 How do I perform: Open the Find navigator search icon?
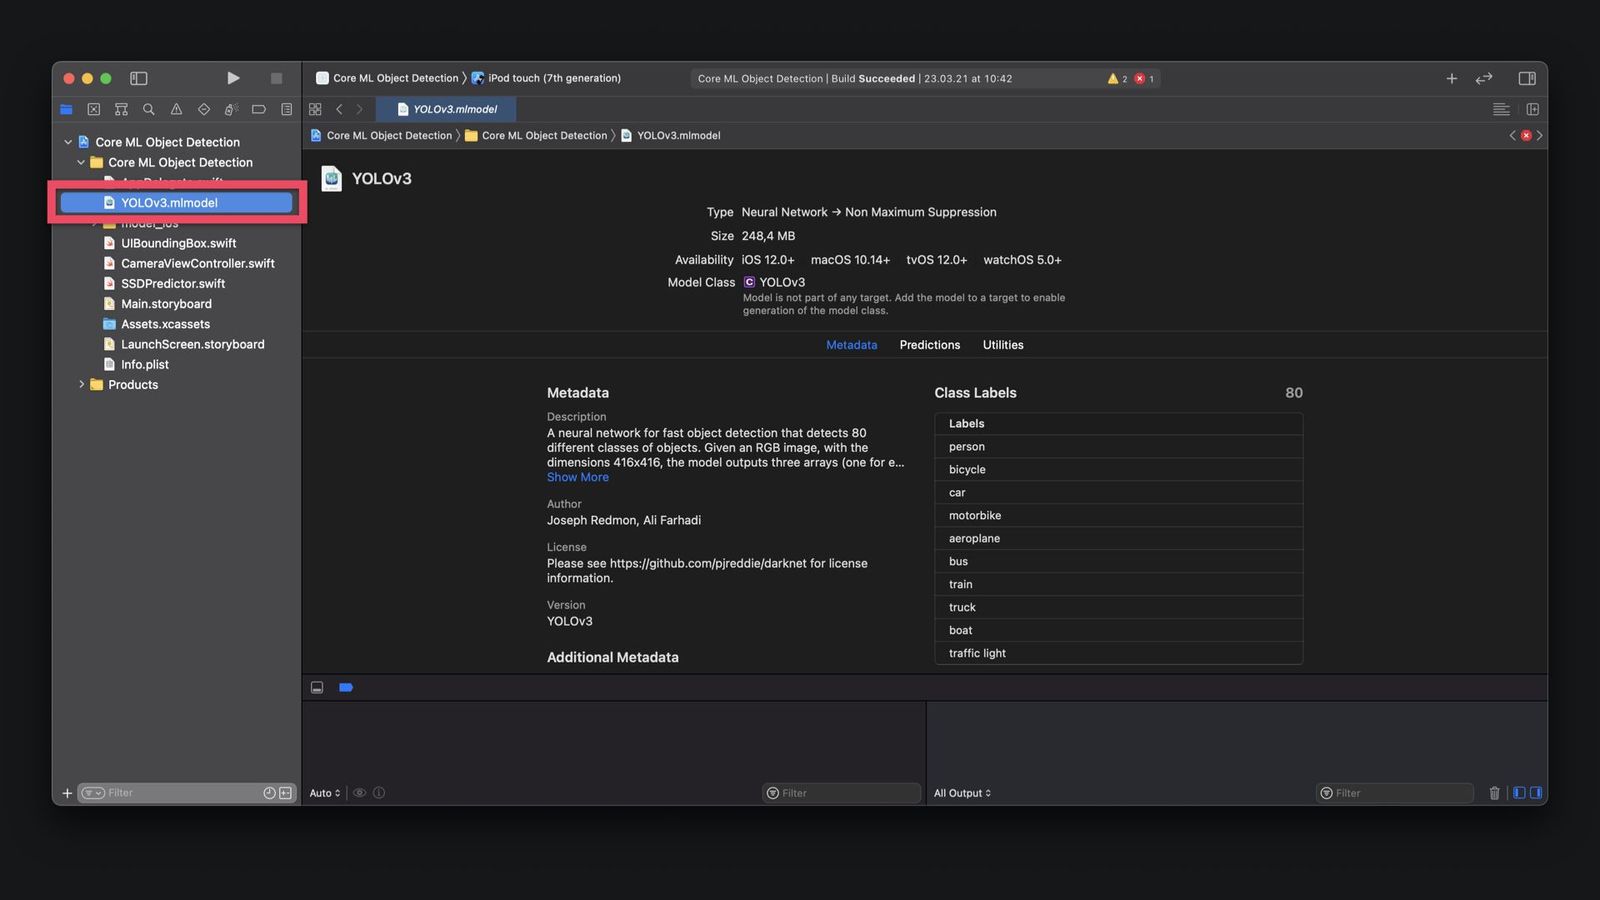149,109
